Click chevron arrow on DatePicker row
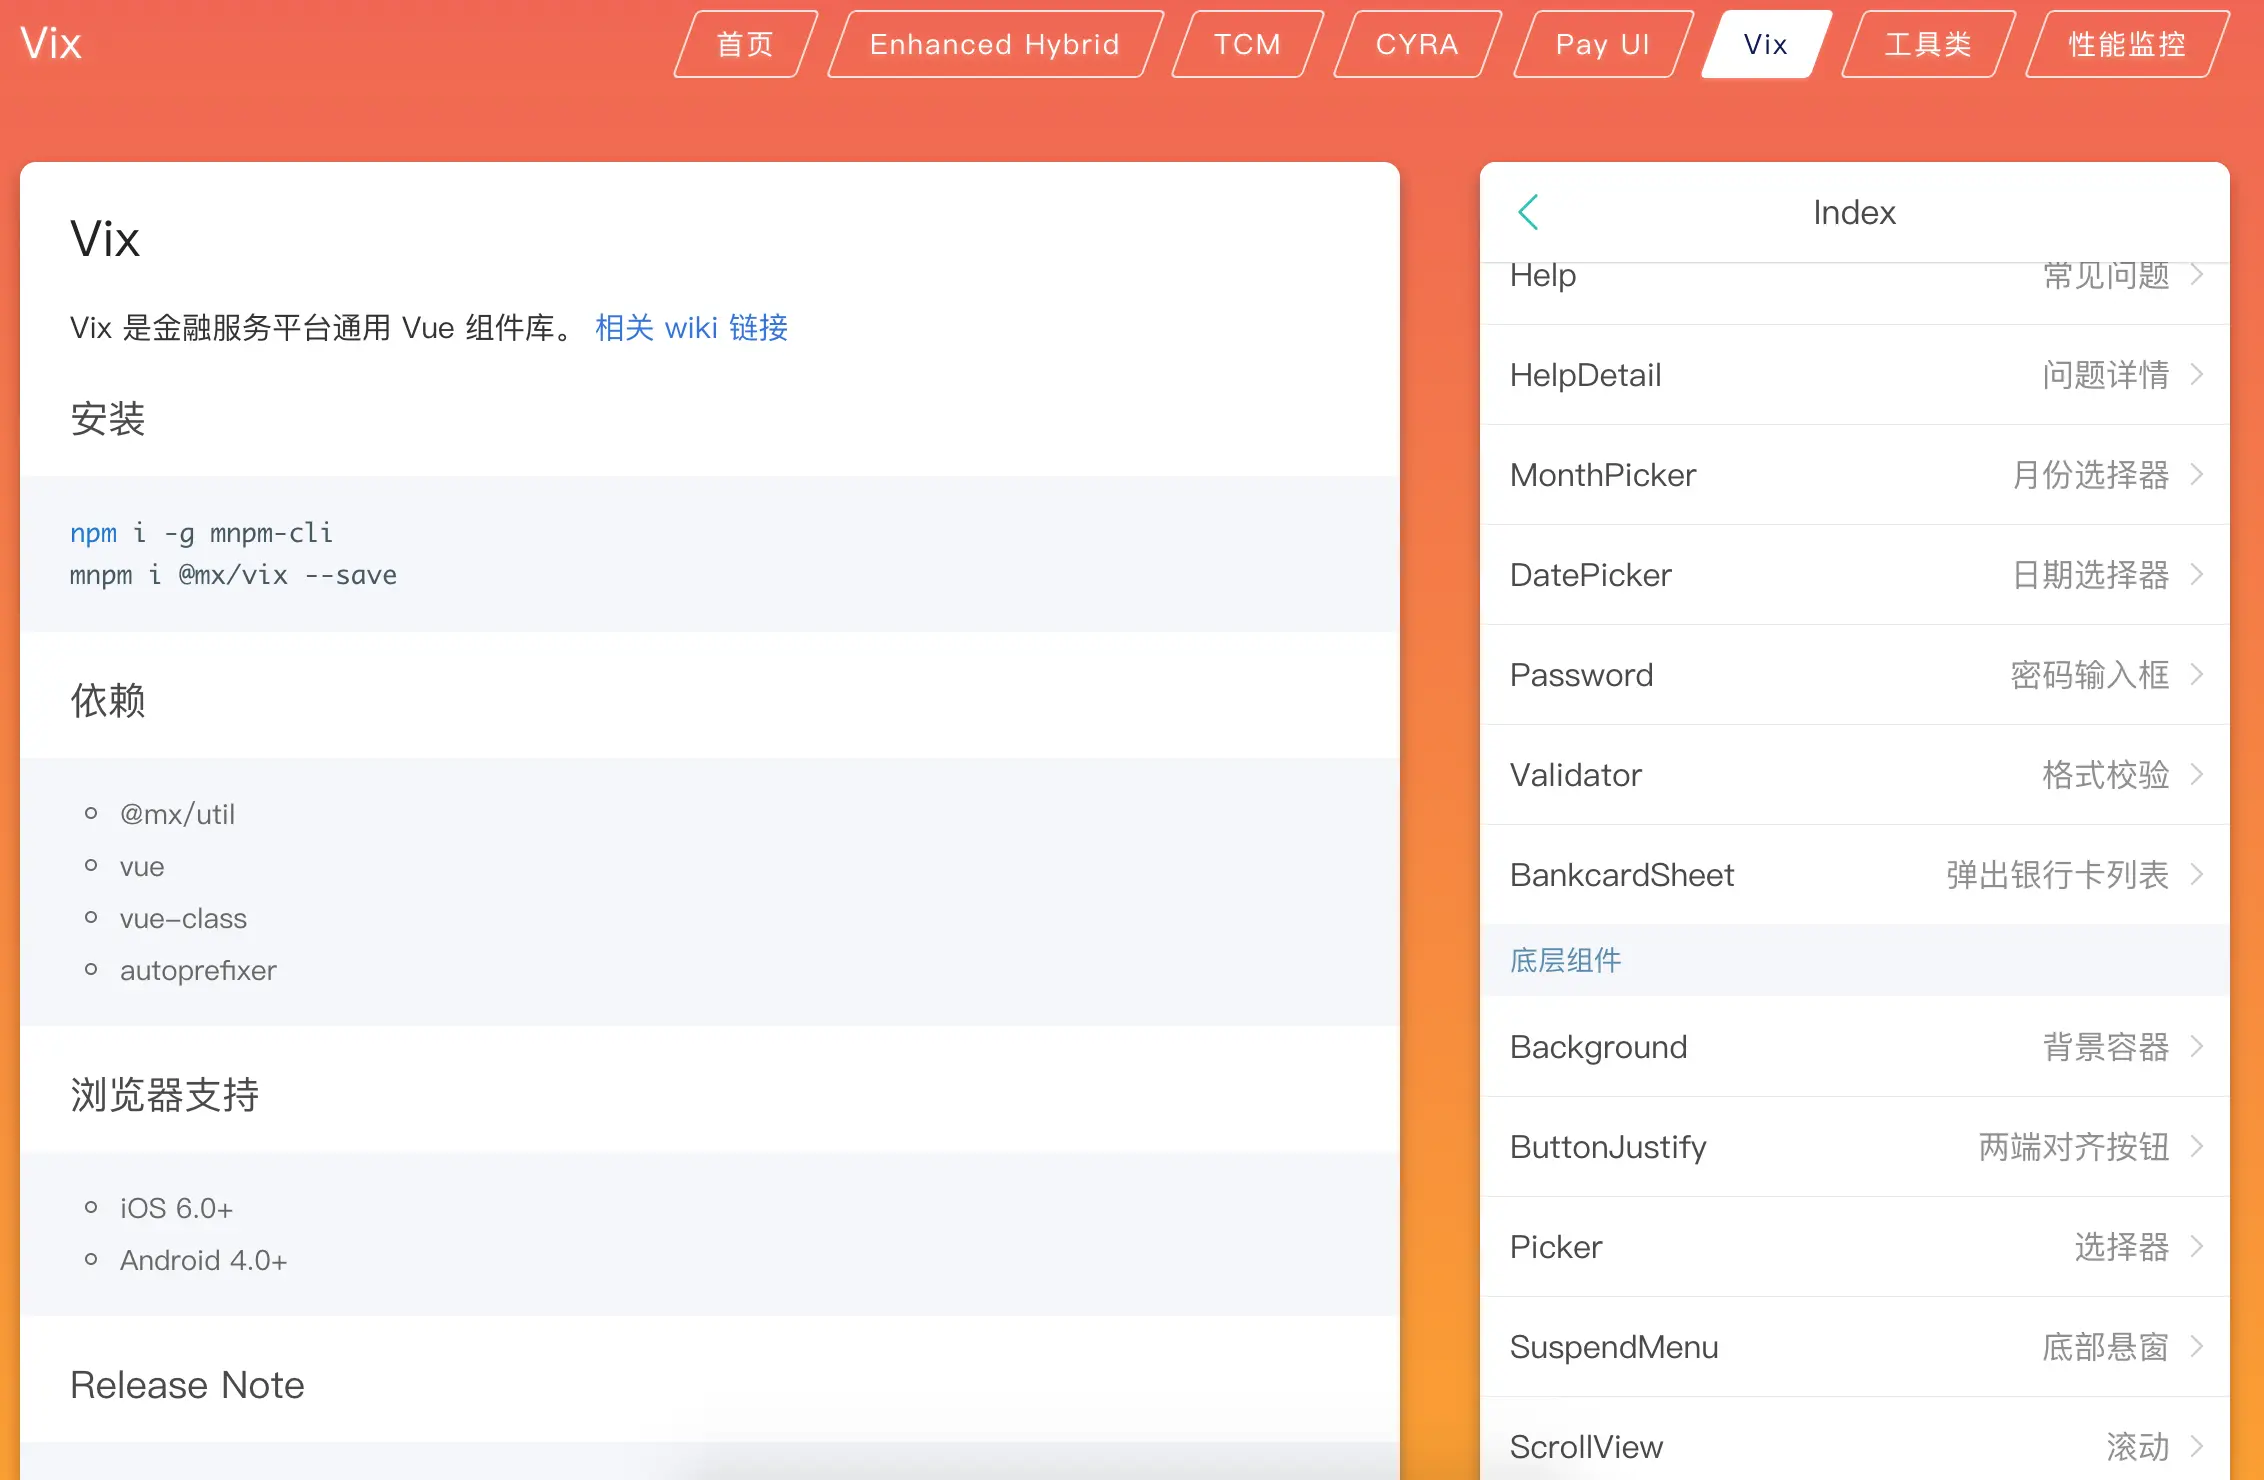This screenshot has height=1480, width=2264. 2197,575
